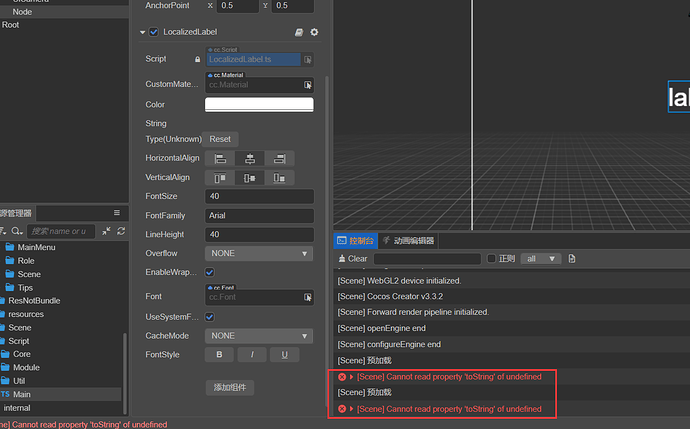Pick a CustomMaterial asset via picker icon

(308, 85)
